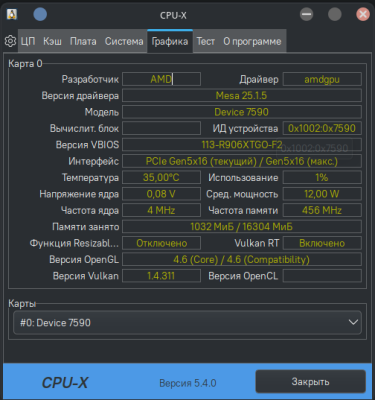This screenshot has height=400, width=375.
Task: Close window with red X button
Action: (363, 14)
